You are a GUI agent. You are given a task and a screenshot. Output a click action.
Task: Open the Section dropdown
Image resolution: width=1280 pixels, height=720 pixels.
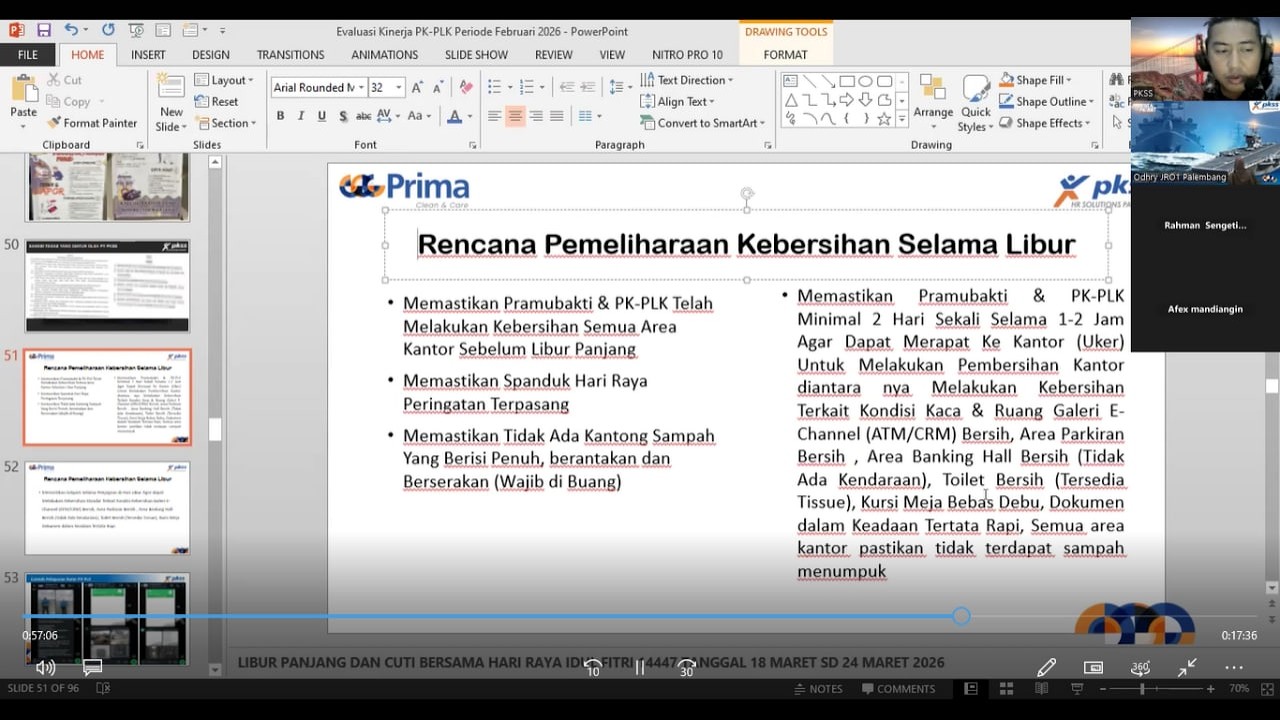(x=226, y=123)
